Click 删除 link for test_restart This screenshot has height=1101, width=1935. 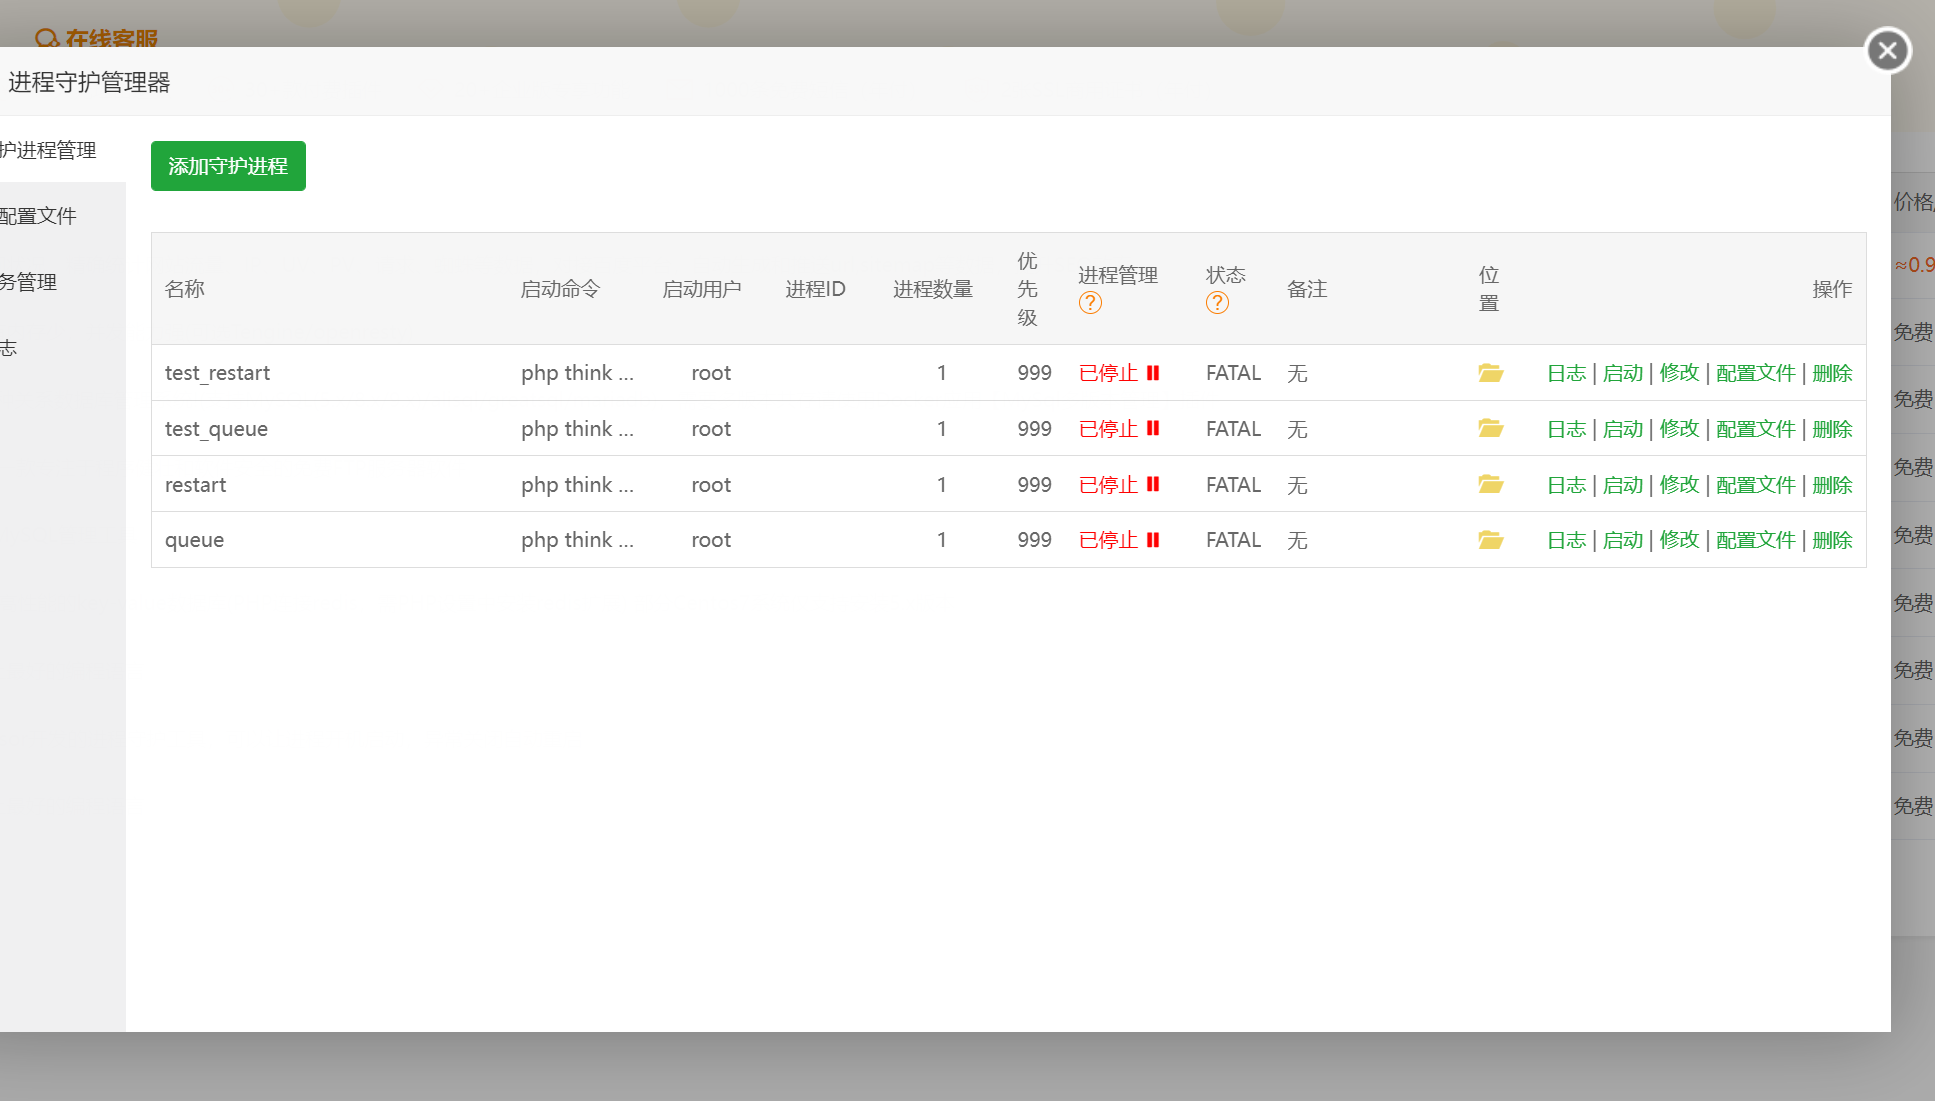point(1832,373)
